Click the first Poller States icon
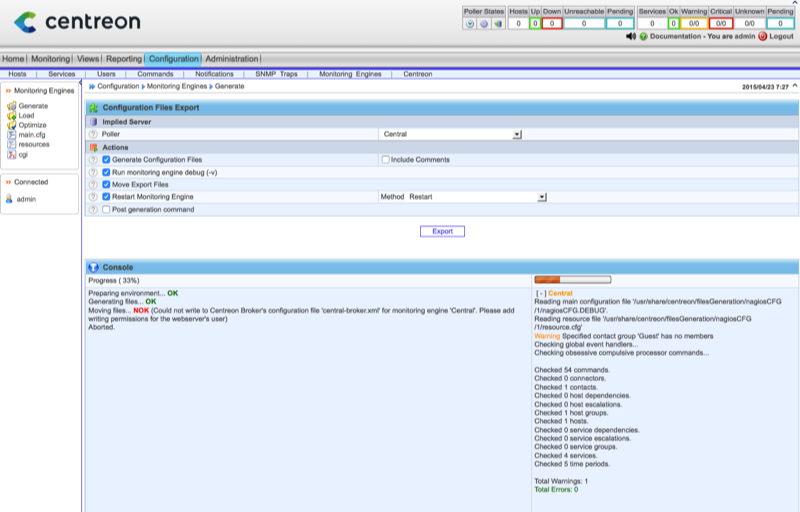The width and height of the screenshot is (800, 512). pos(470,23)
